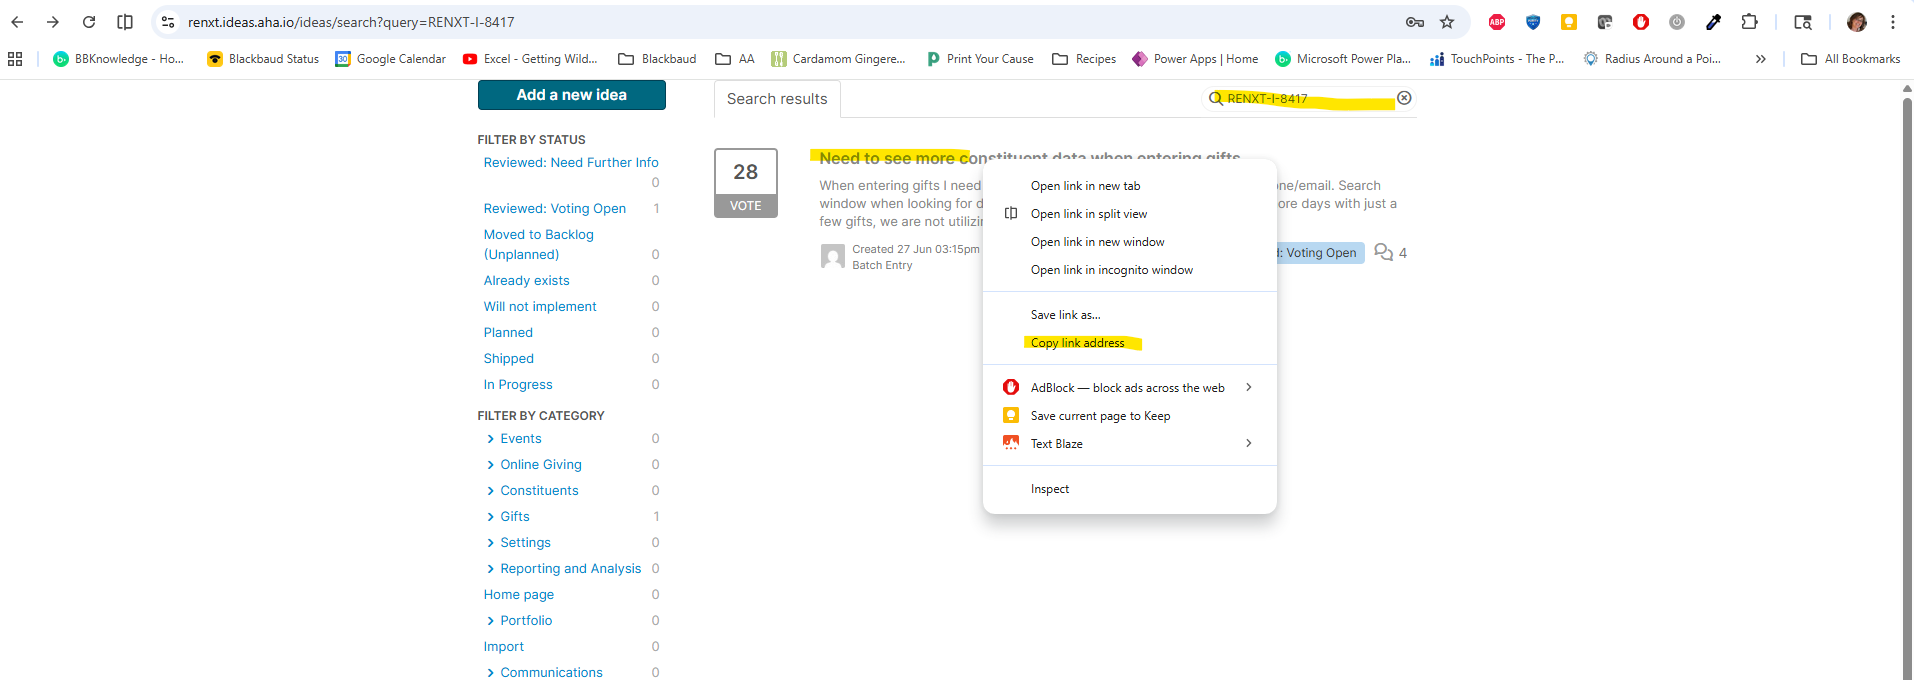Choose Open link in new tab

click(x=1130, y=186)
